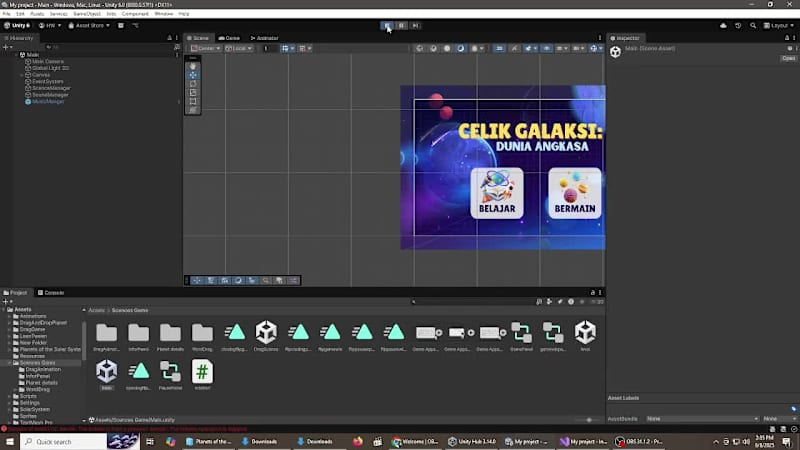Click the BELAJAR button in Scene view
Image resolution: width=800 pixels, height=450 pixels.
(497, 193)
